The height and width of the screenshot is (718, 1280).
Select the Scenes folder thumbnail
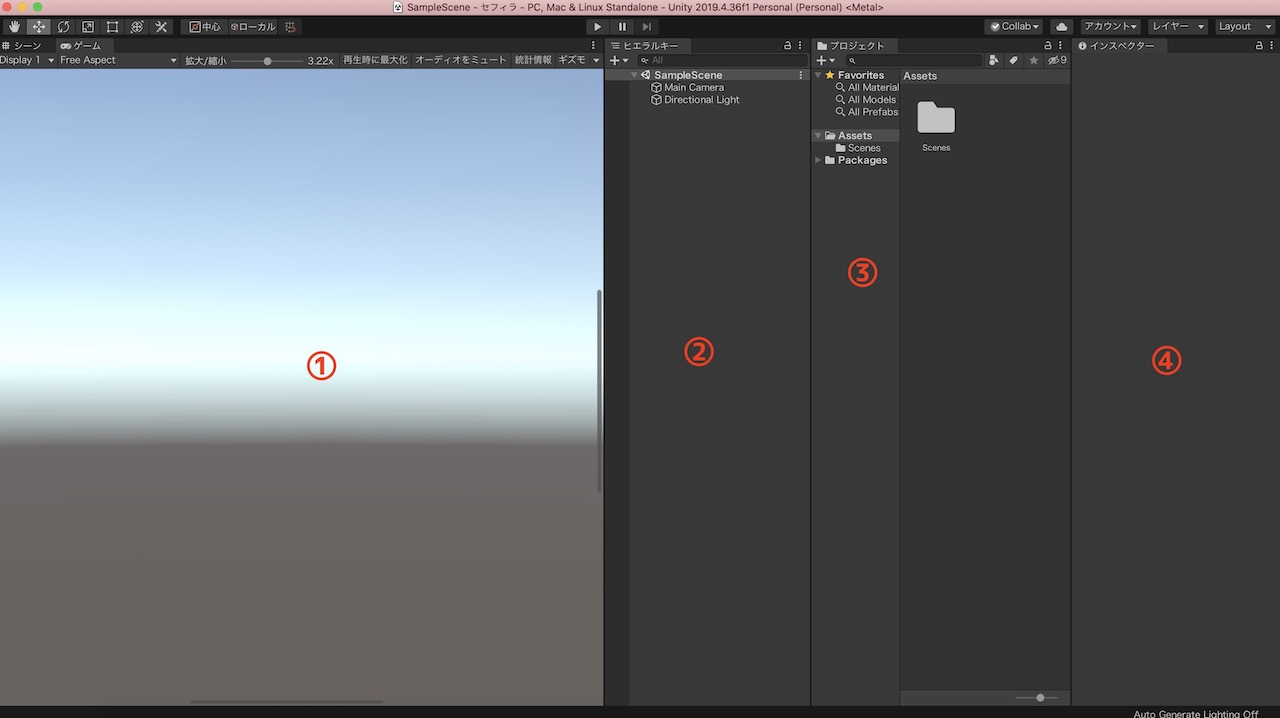click(935, 120)
